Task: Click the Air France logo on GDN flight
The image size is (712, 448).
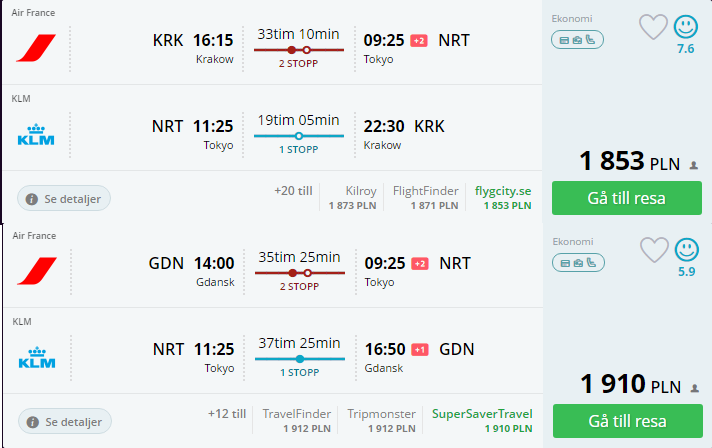Action: tap(37, 271)
